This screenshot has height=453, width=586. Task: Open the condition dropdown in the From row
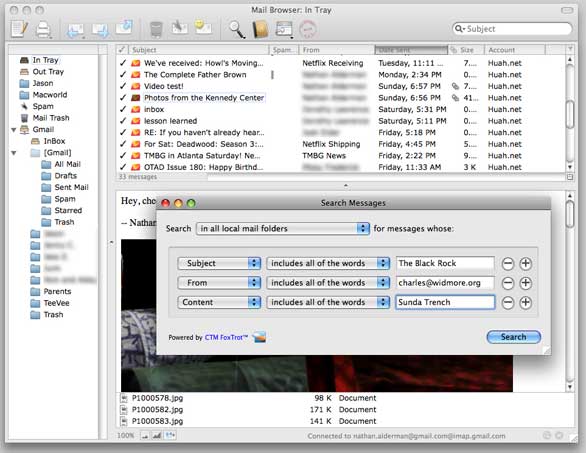[x=328, y=283]
